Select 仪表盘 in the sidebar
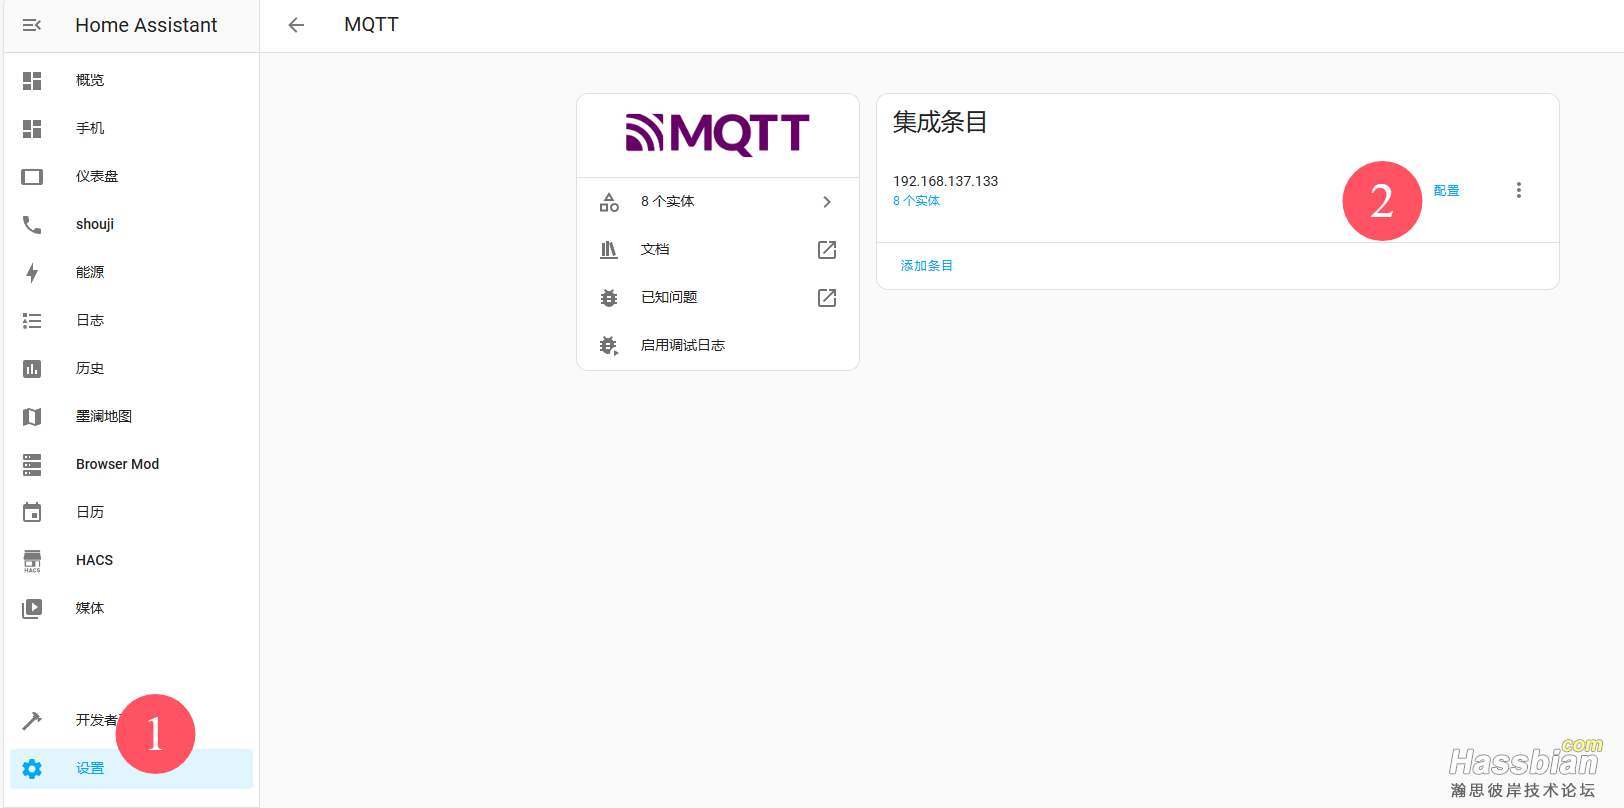Screen dimensions: 1624x808 (131, 177)
